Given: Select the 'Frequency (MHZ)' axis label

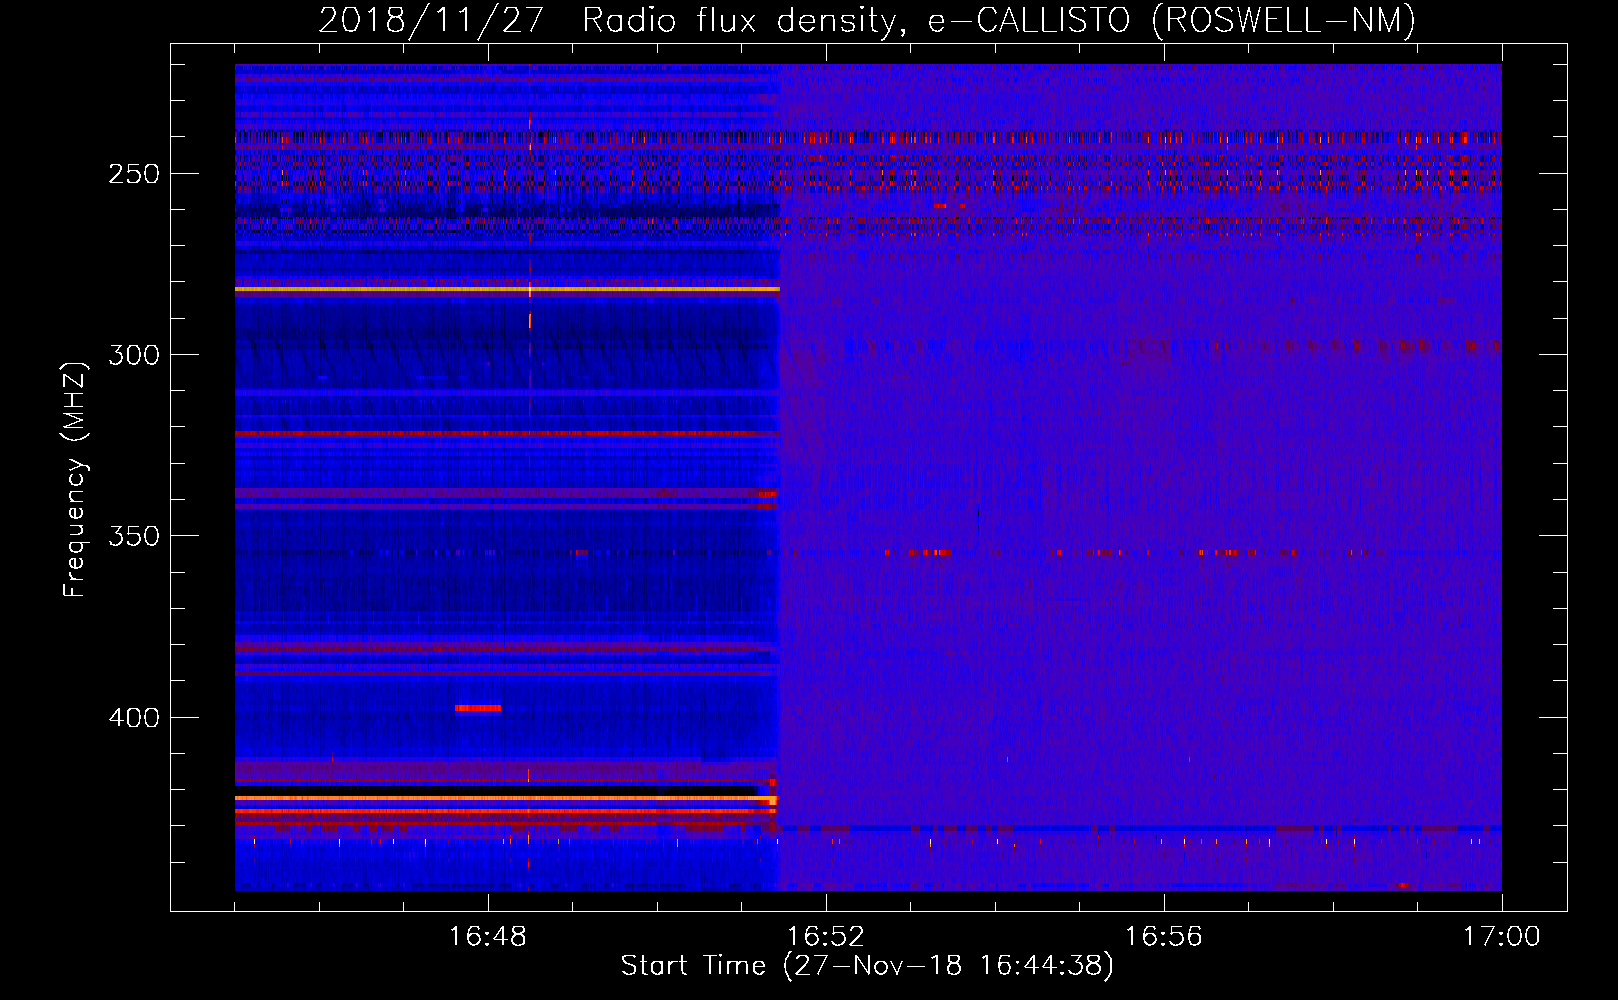Looking at the screenshot, I should tap(75, 480).
